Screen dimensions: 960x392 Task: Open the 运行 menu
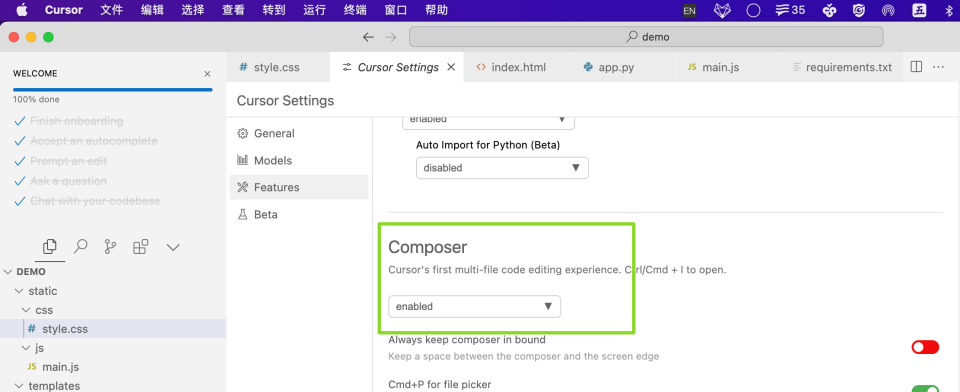click(315, 10)
